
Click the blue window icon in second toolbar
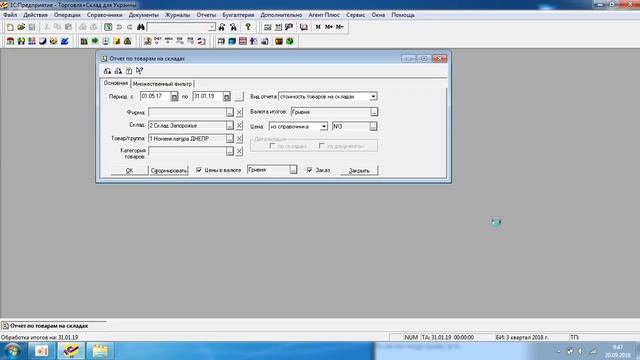click(x=232, y=41)
